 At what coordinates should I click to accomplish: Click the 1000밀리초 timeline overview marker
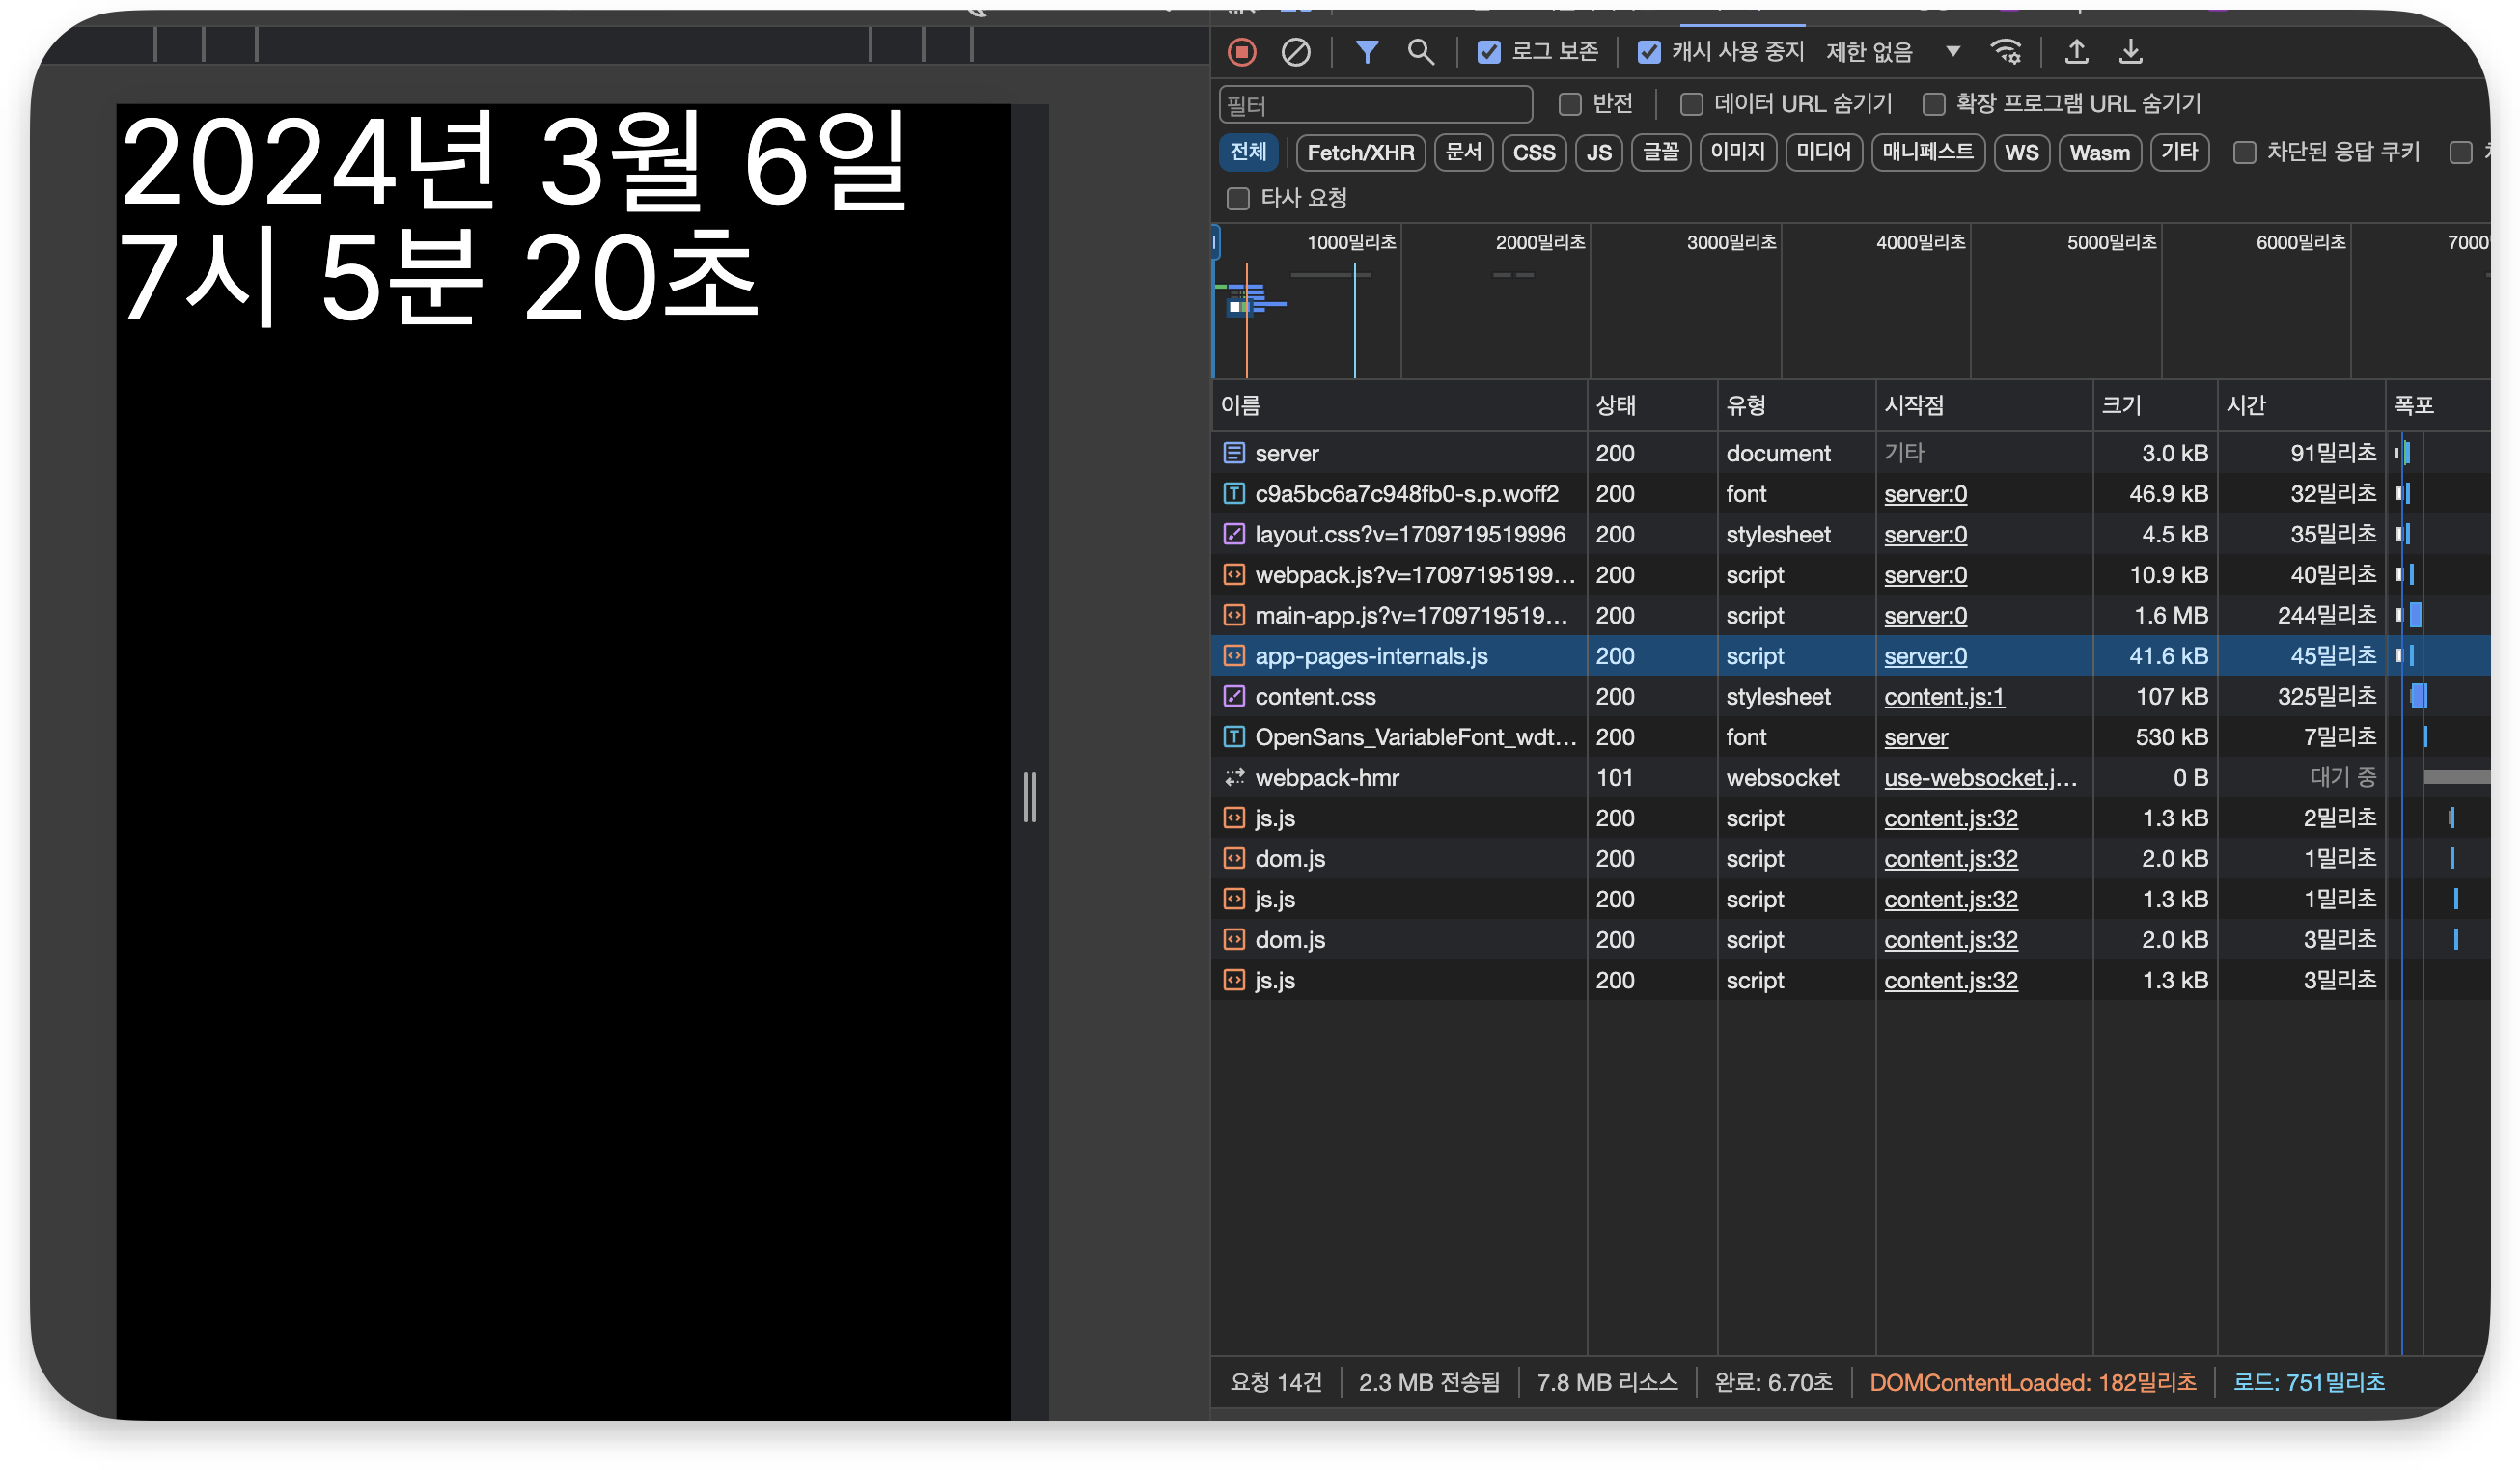[x=1351, y=242]
